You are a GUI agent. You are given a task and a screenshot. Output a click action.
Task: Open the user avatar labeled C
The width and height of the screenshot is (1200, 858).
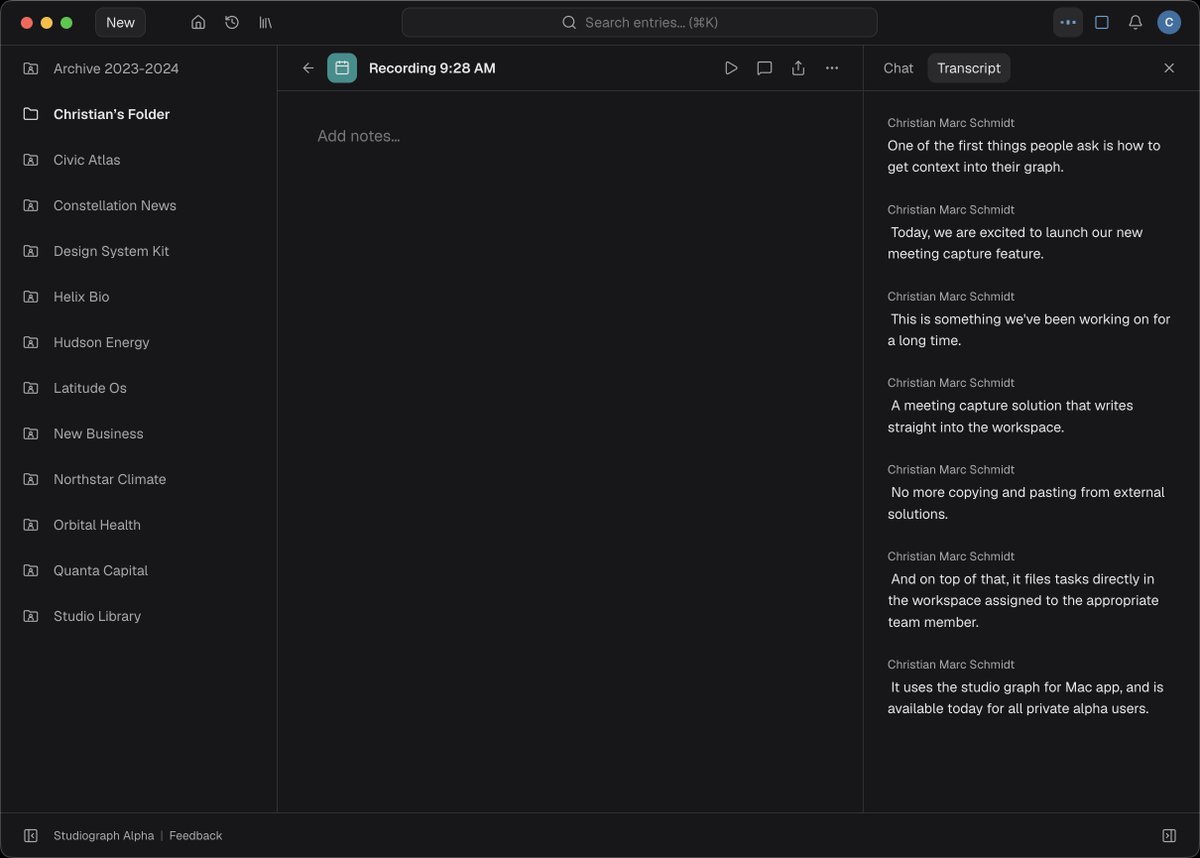(1169, 22)
